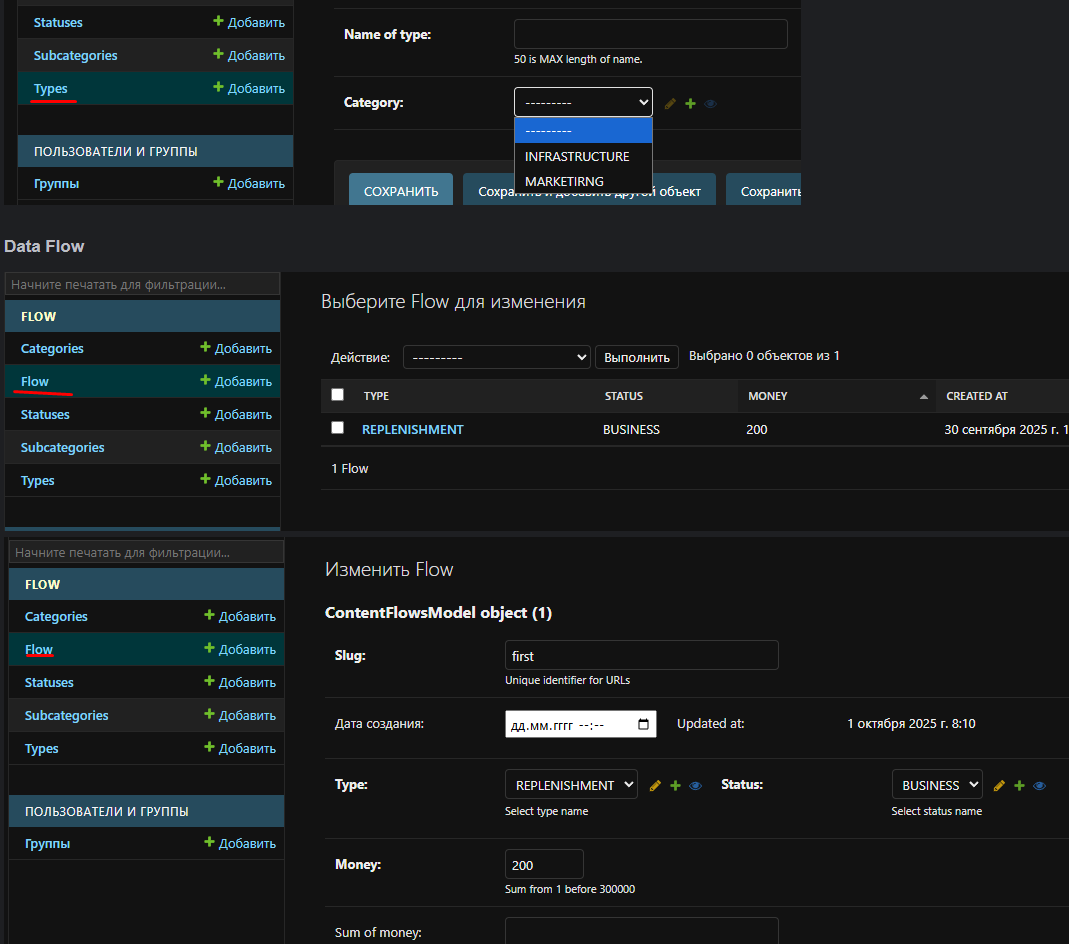Screen dimensions: 1069x944
Task: Click Добавить next to Flow in Изменить Flow sidebar
Action: (x=240, y=649)
